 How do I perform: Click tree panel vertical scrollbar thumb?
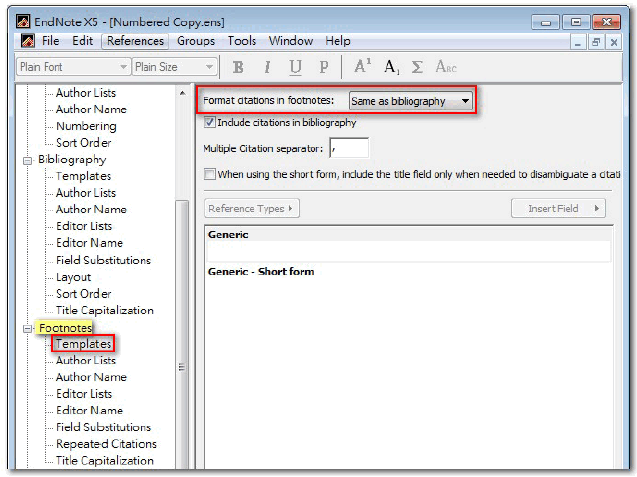tap(182, 333)
